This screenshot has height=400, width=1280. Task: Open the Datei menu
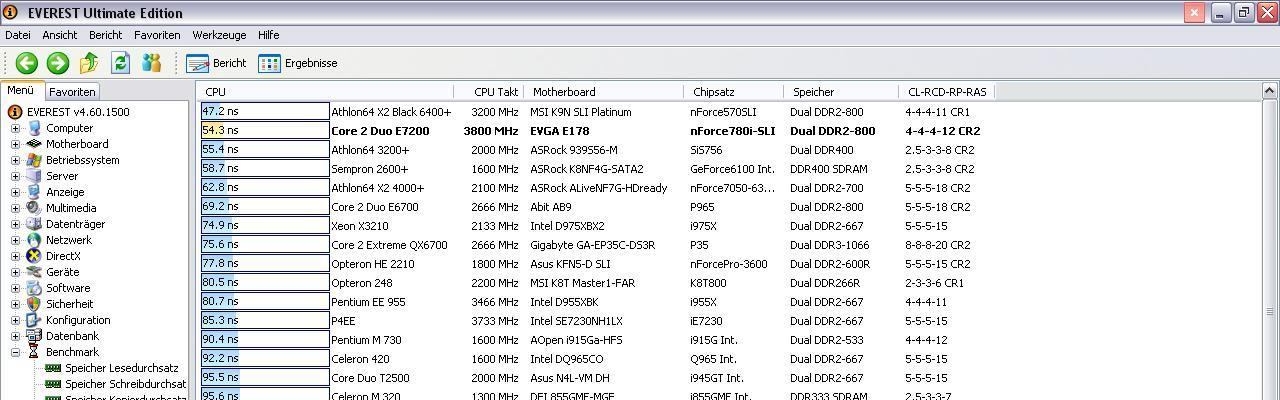[x=18, y=35]
